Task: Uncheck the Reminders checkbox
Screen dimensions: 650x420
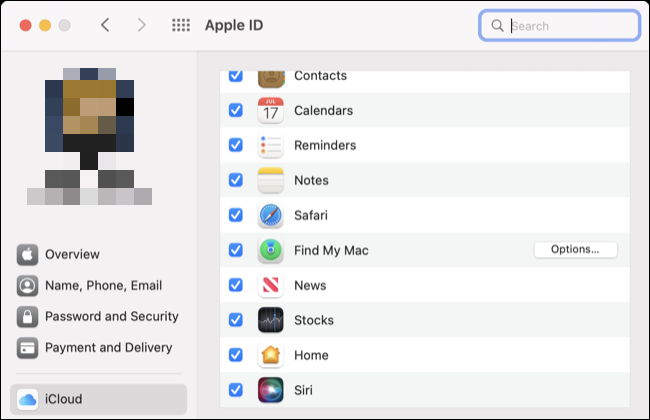Action: (236, 145)
